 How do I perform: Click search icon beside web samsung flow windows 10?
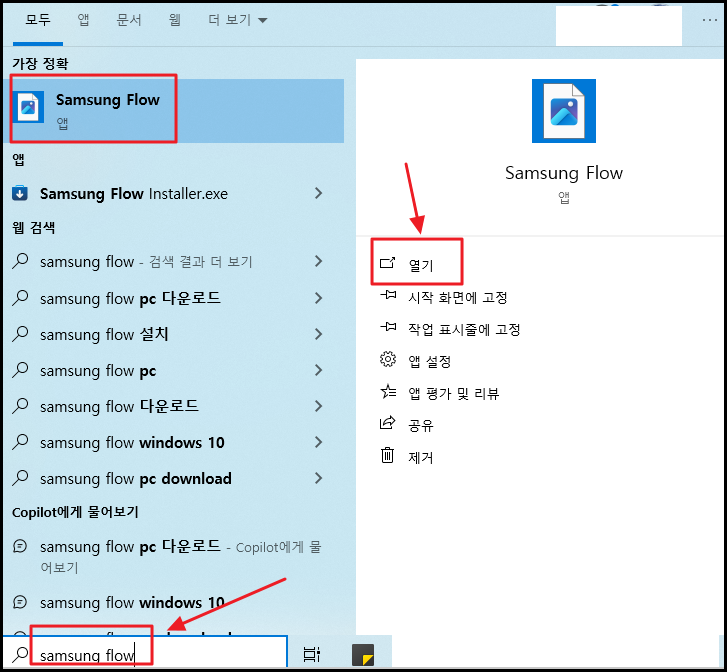tap(20, 442)
